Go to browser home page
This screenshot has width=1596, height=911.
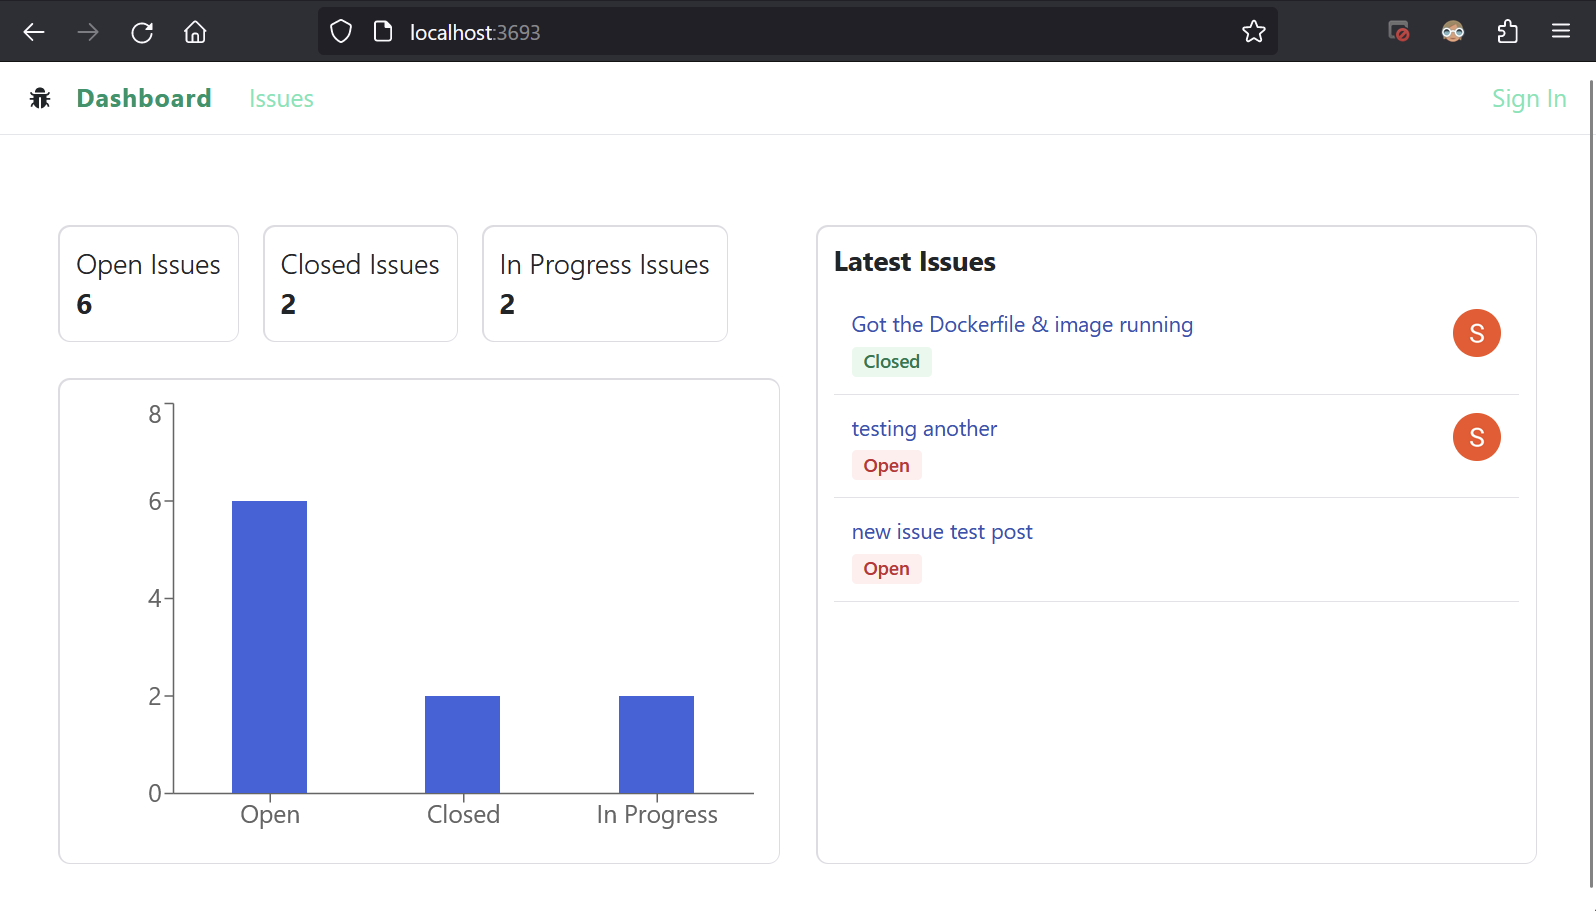tap(195, 32)
